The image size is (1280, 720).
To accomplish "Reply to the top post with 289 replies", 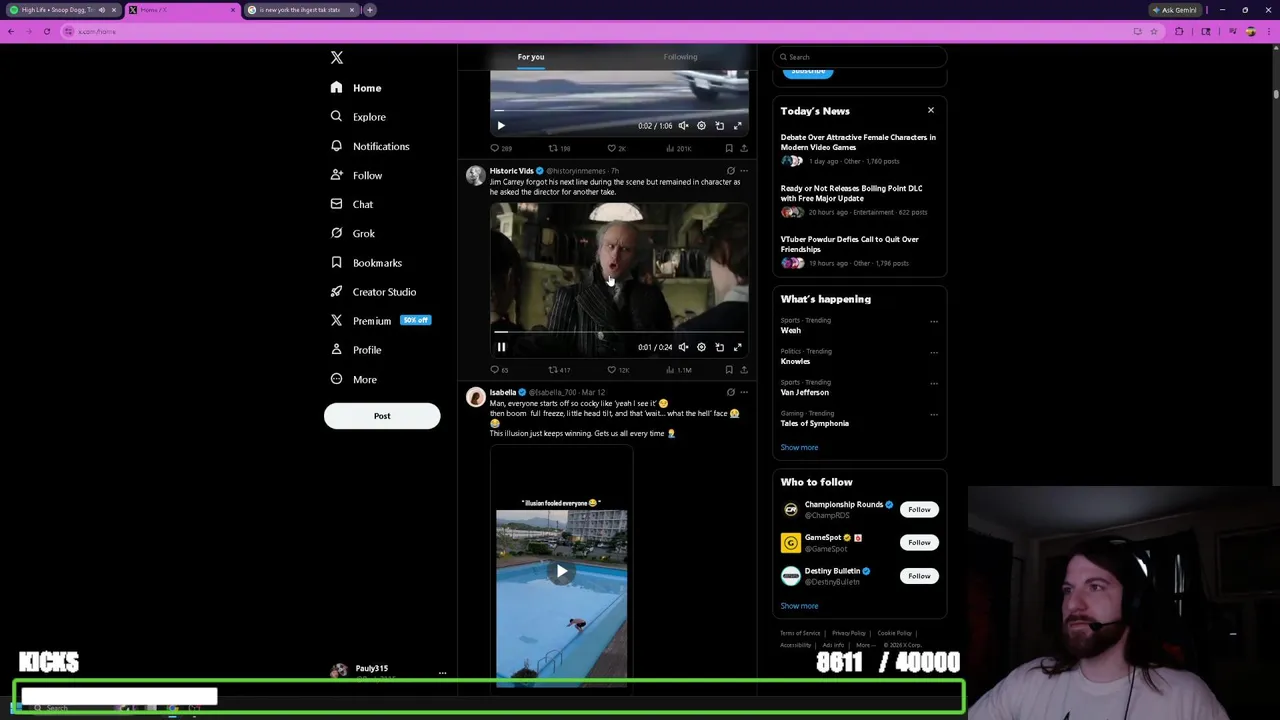I will click(x=500, y=148).
